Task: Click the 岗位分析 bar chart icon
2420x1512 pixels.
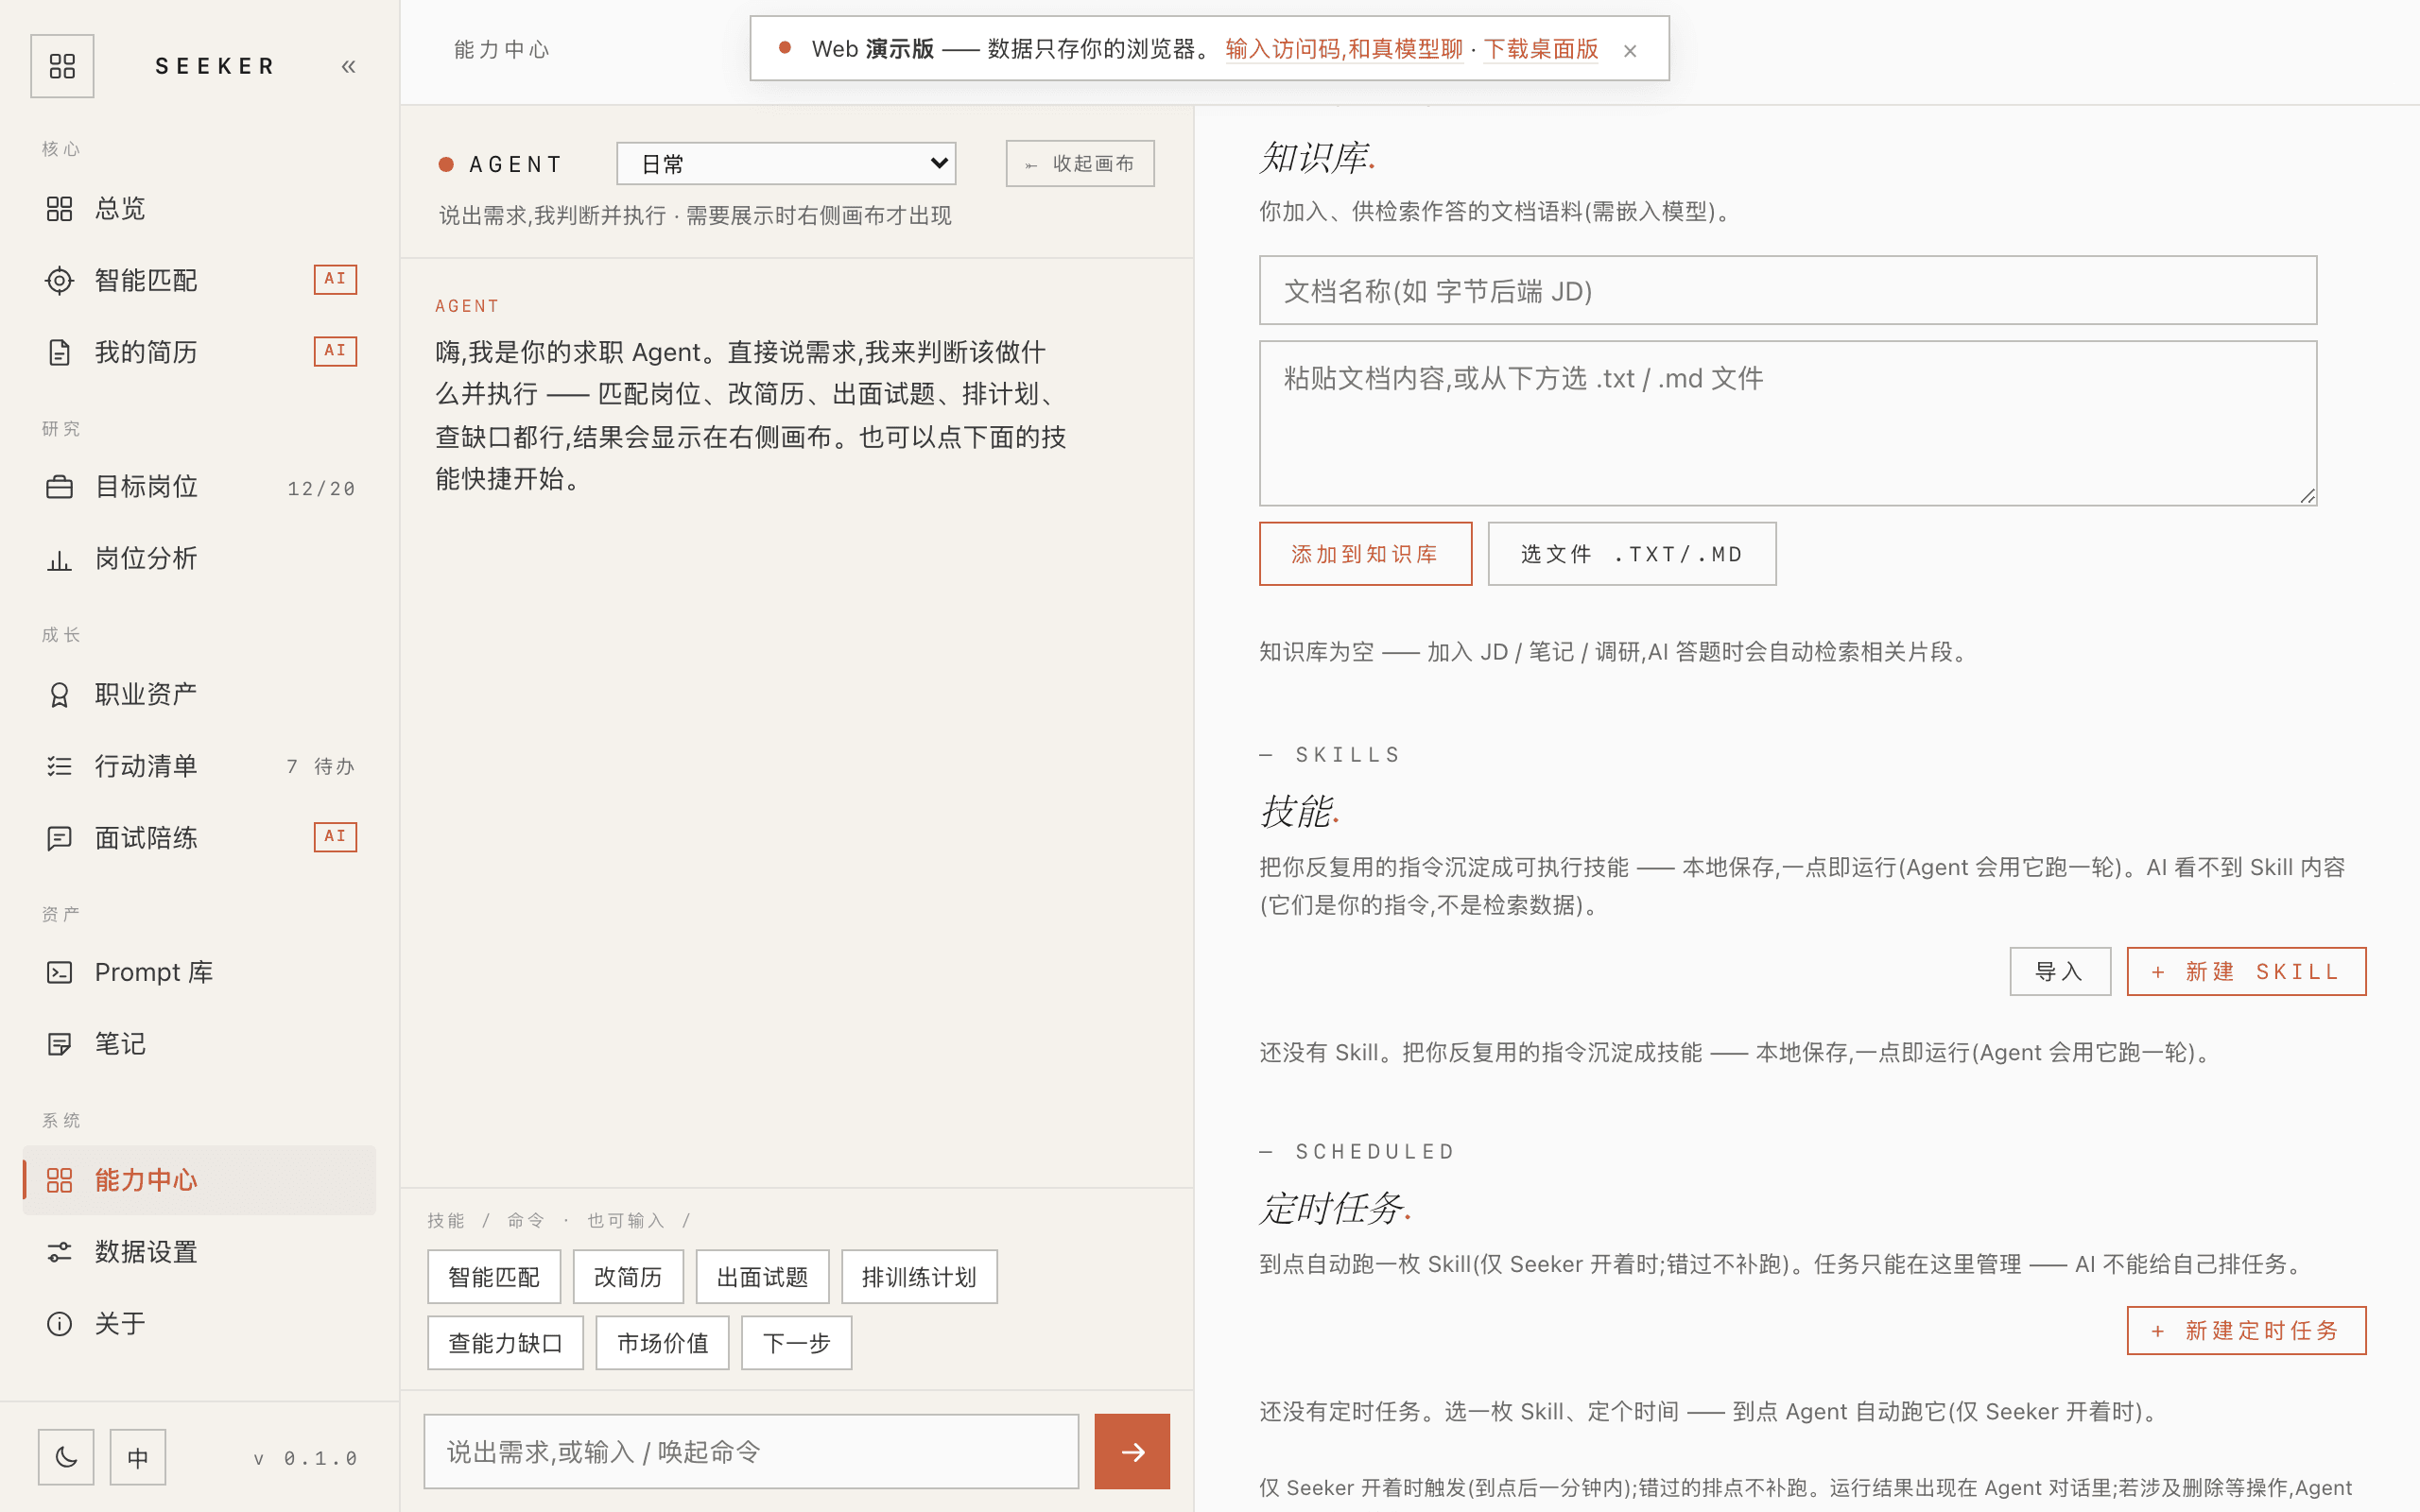Action: [x=60, y=560]
